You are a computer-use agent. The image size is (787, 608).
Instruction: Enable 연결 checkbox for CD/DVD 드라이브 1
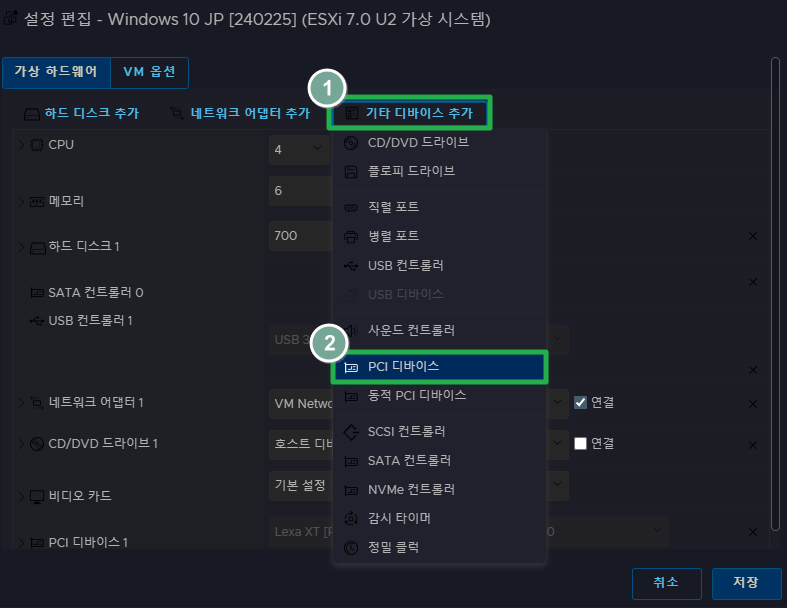pos(580,443)
